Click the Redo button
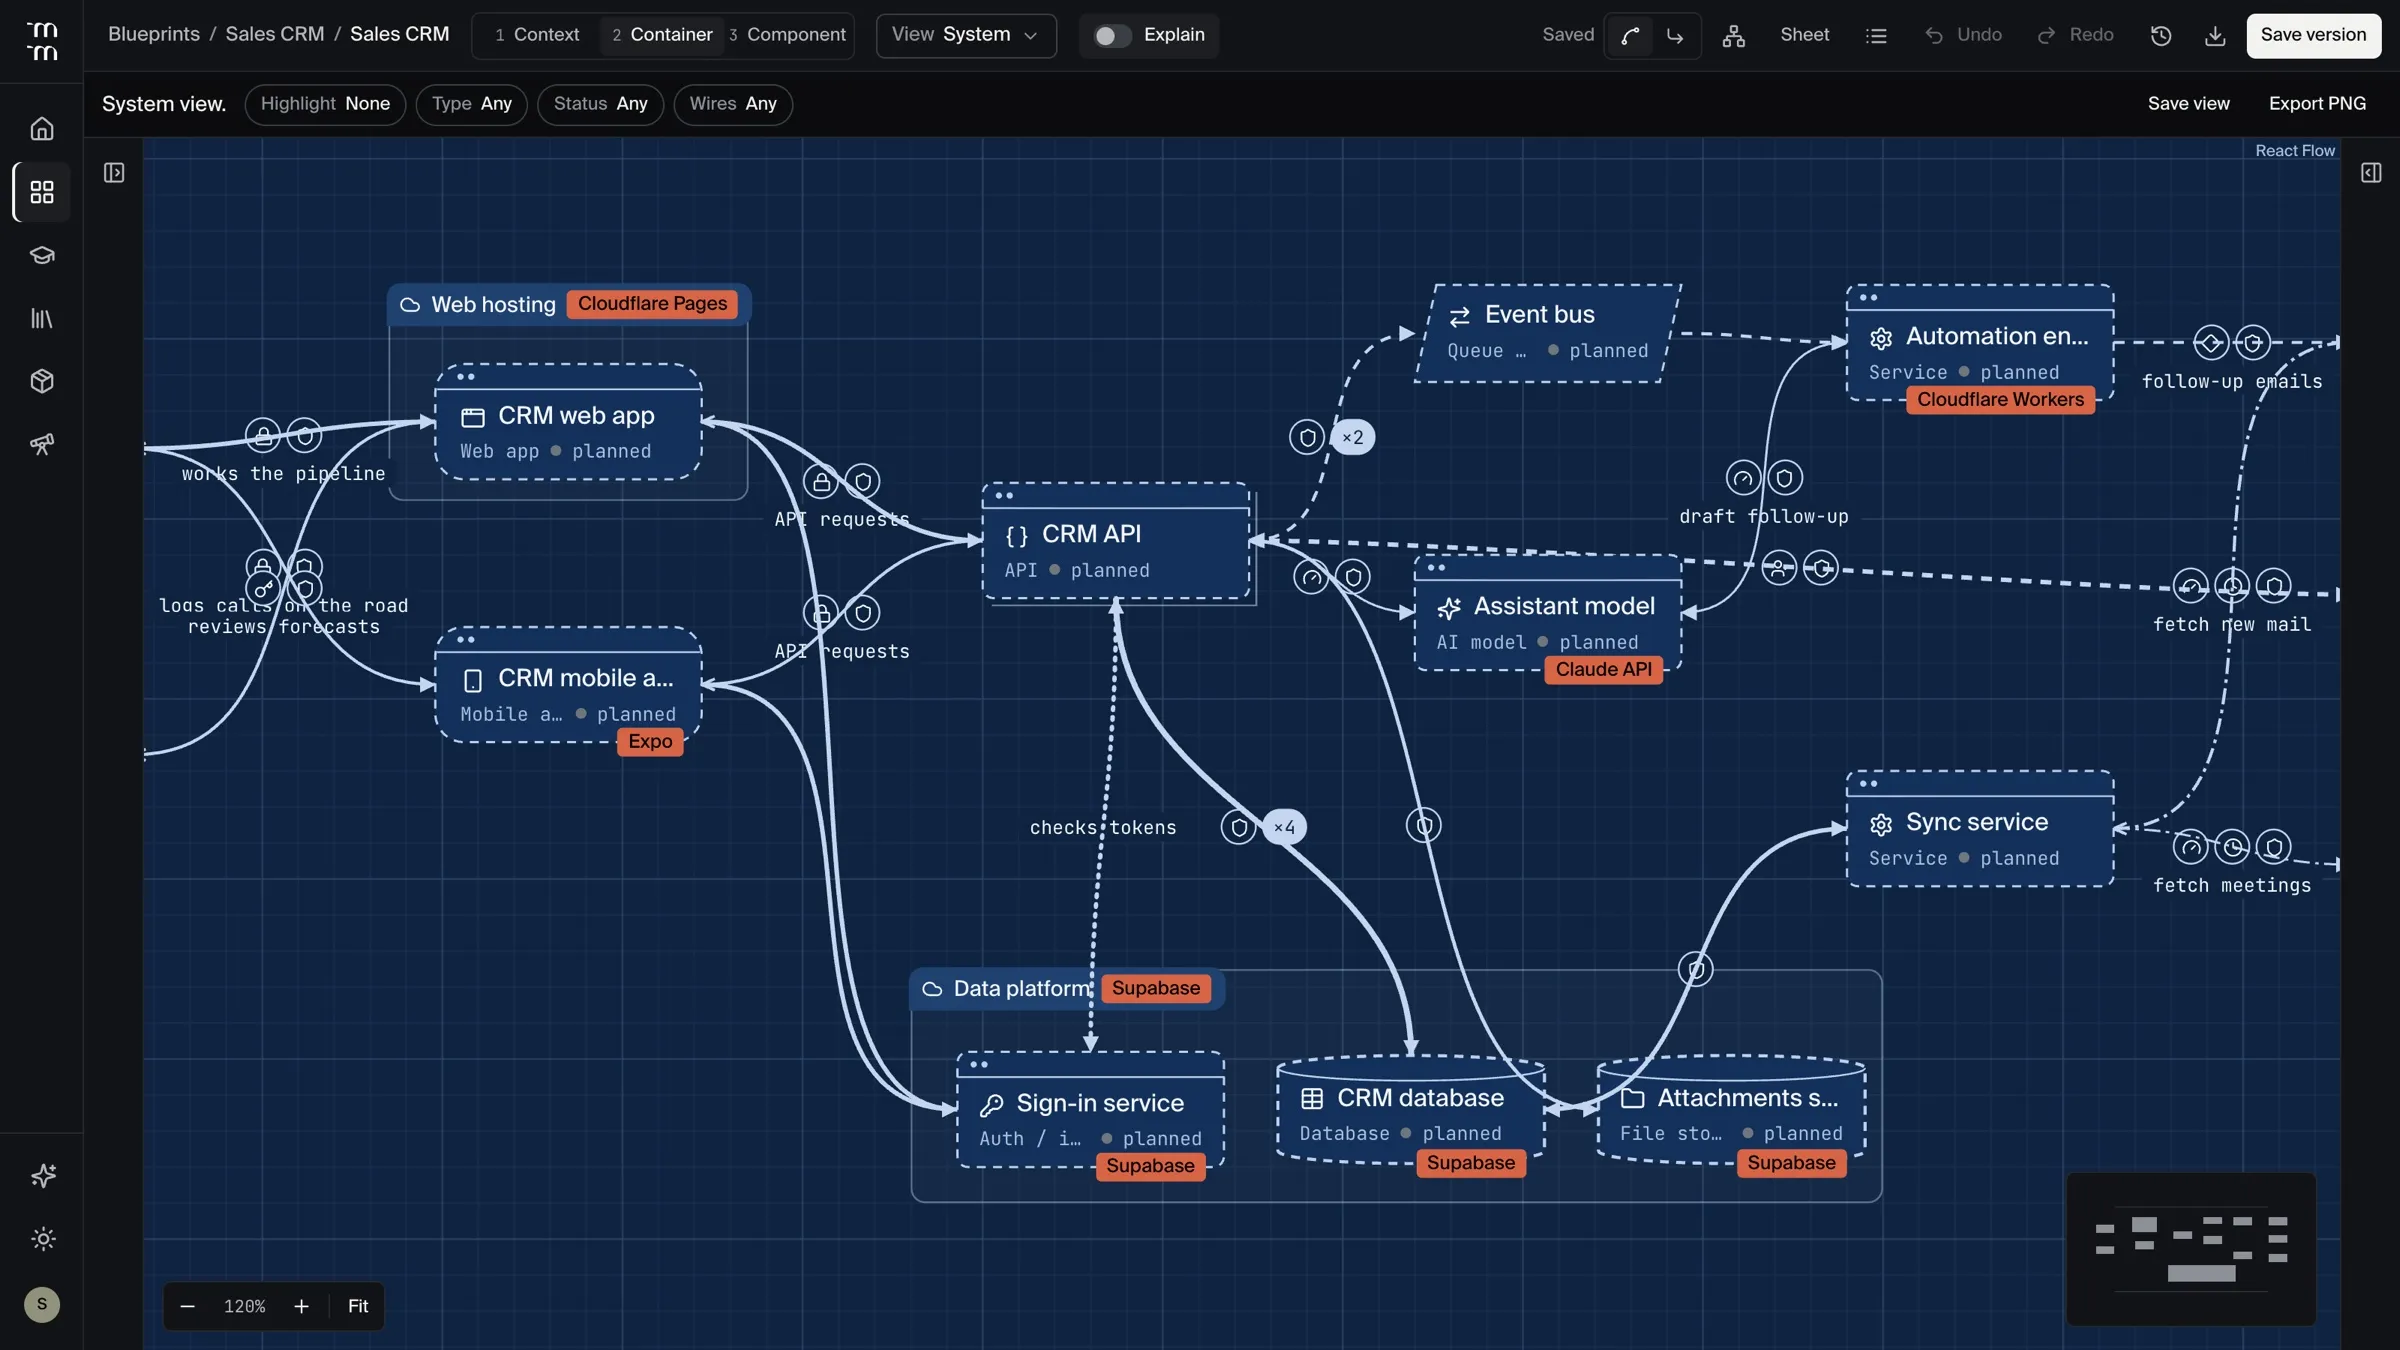The height and width of the screenshot is (1350, 2400). pyautogui.click(x=2076, y=35)
